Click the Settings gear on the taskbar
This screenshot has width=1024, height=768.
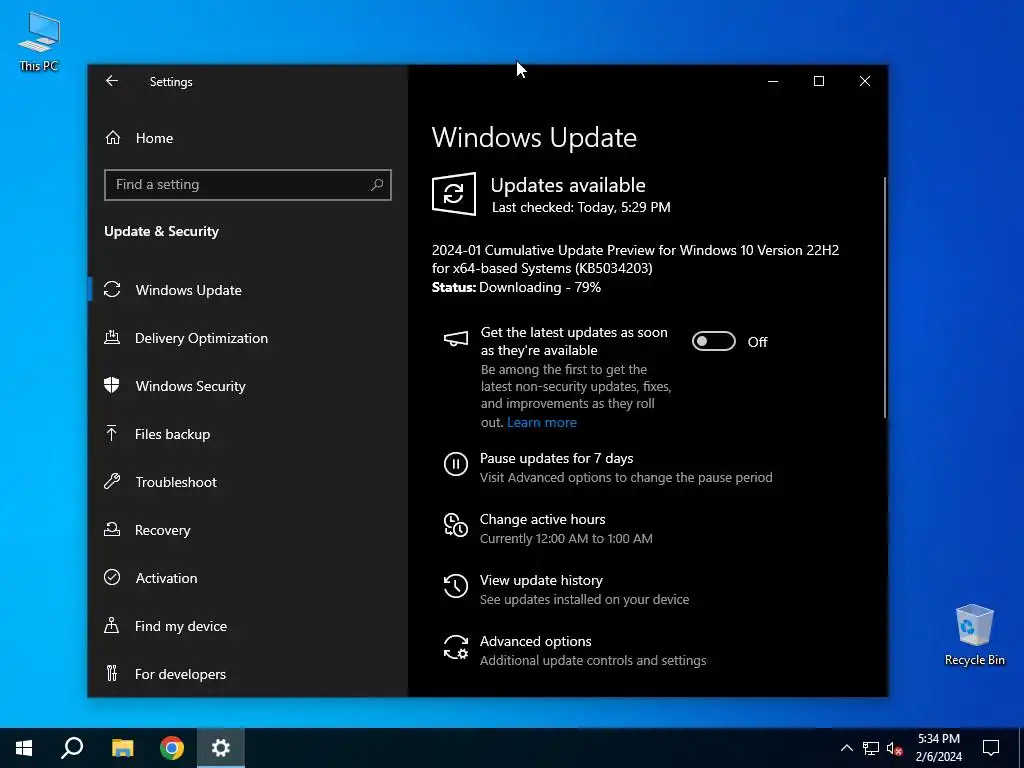(221, 748)
